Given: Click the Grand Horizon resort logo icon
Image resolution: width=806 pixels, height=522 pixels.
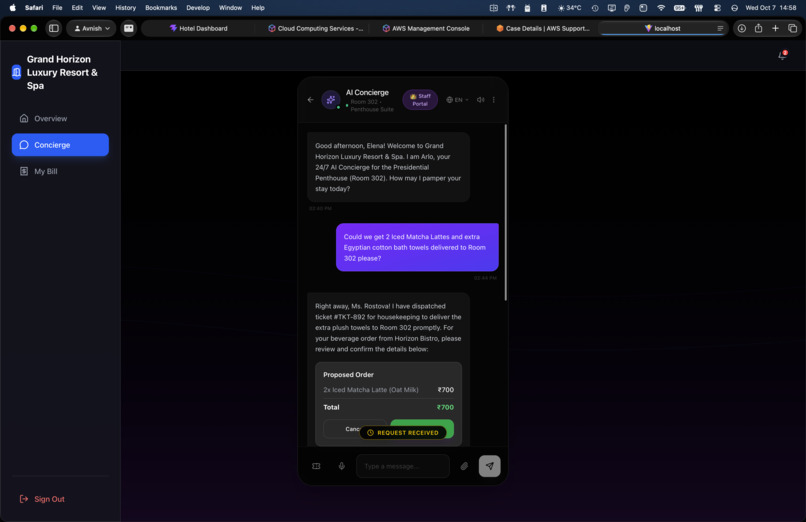Looking at the screenshot, I should click(x=16, y=72).
